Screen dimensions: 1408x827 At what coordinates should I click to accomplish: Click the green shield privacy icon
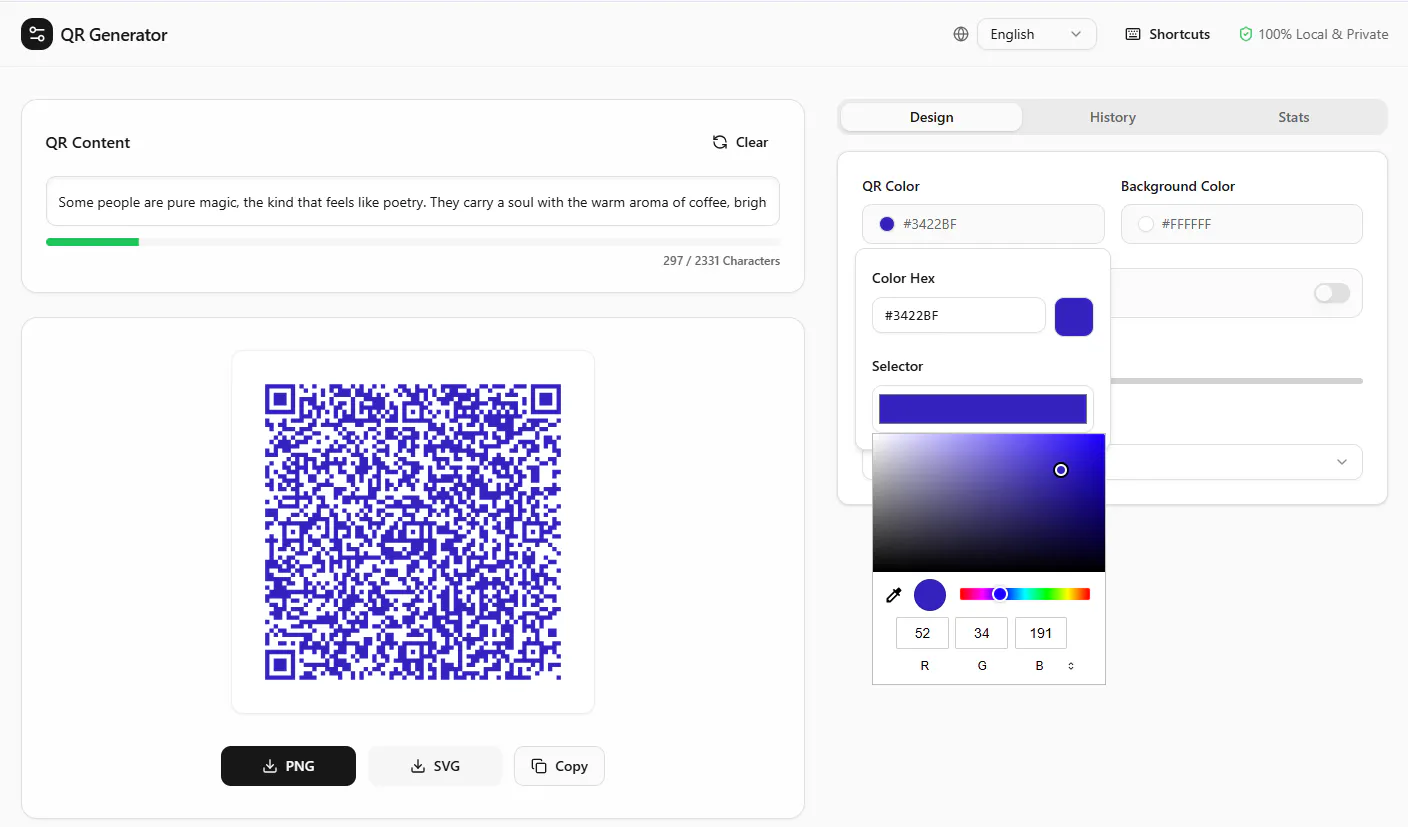(1246, 34)
